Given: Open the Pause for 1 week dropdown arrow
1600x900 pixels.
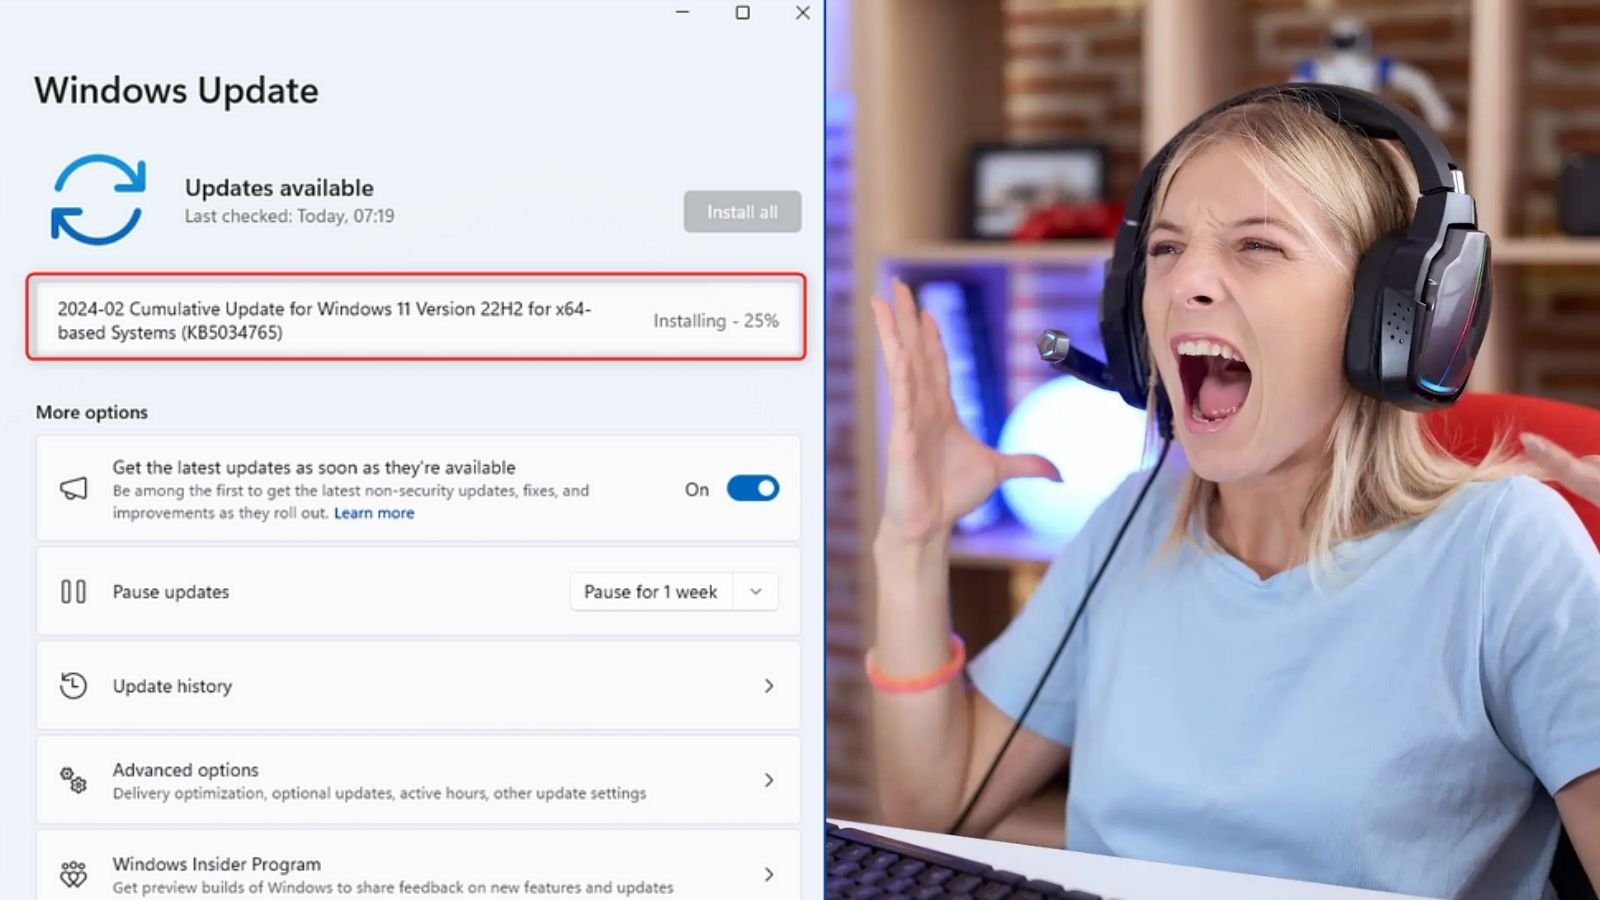Looking at the screenshot, I should tap(756, 592).
